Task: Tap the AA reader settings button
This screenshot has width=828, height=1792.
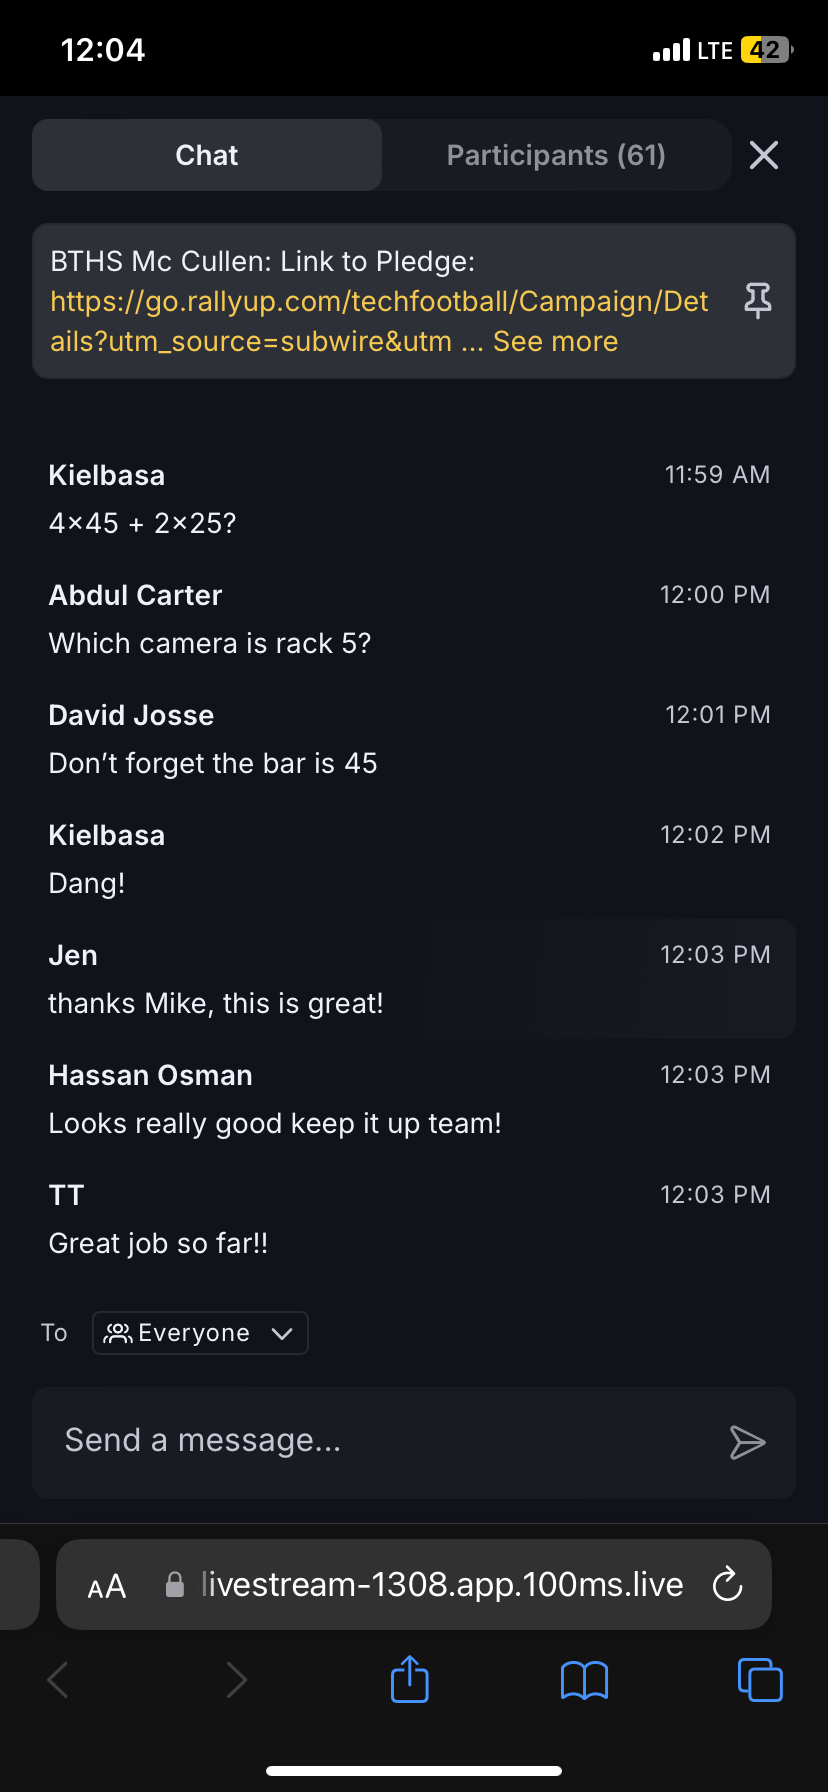Action: pyautogui.click(x=107, y=1586)
